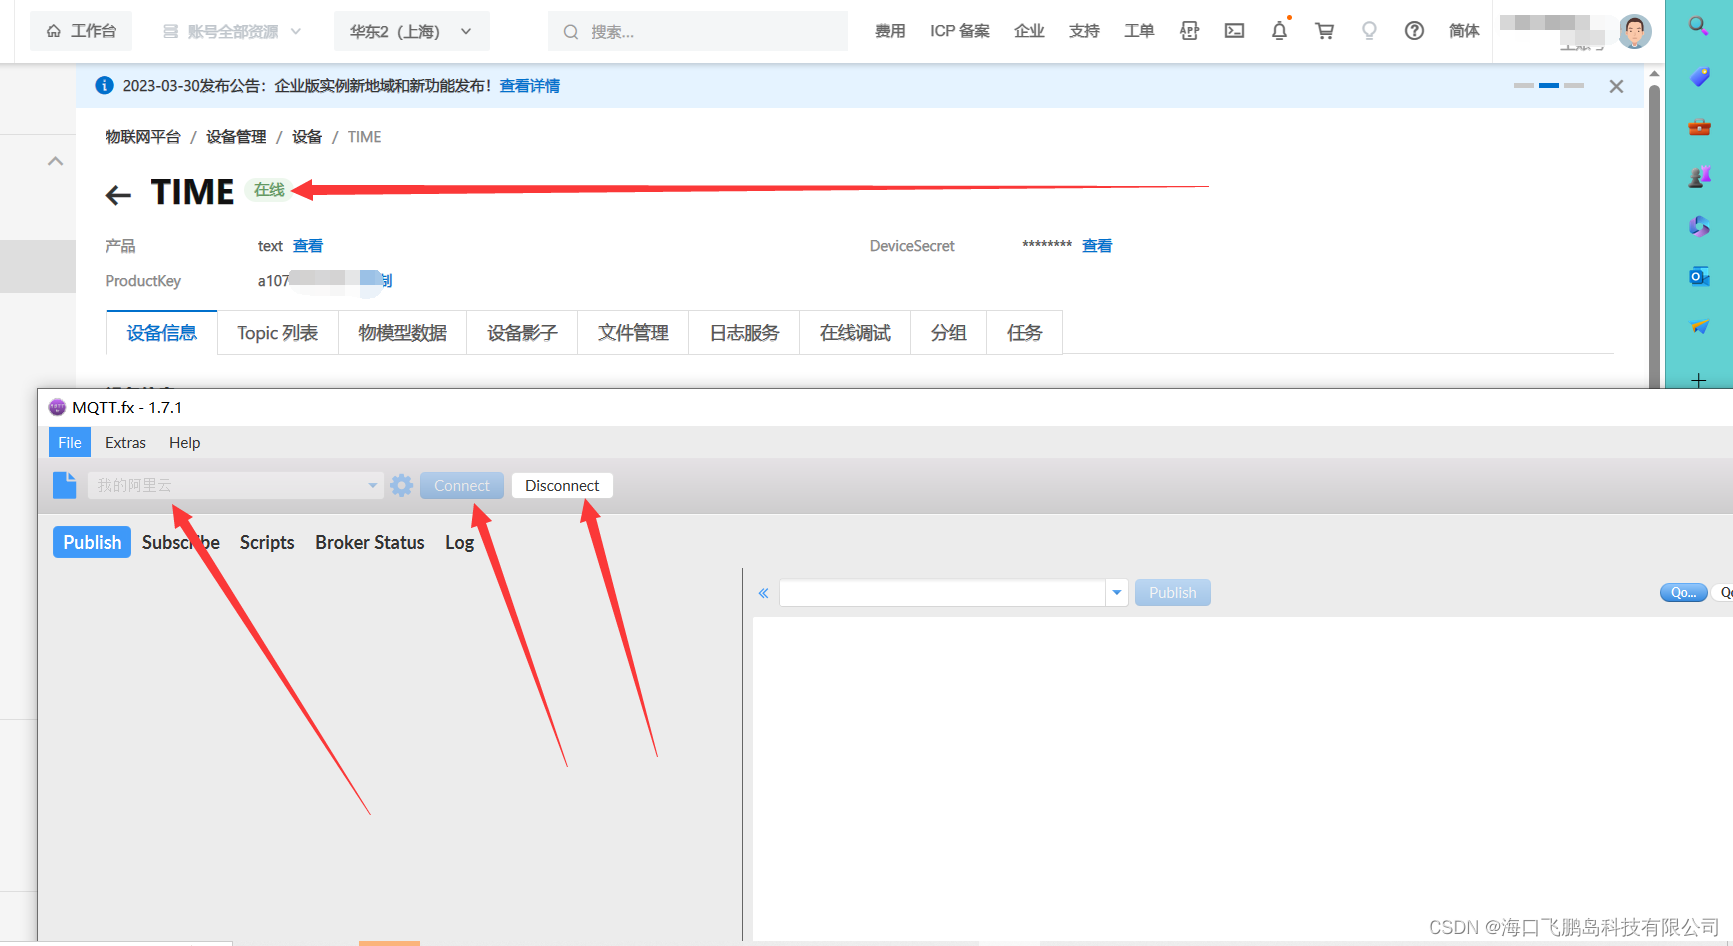The image size is (1733, 946).
Task: Select the 设备信息 tab
Action: [162, 333]
